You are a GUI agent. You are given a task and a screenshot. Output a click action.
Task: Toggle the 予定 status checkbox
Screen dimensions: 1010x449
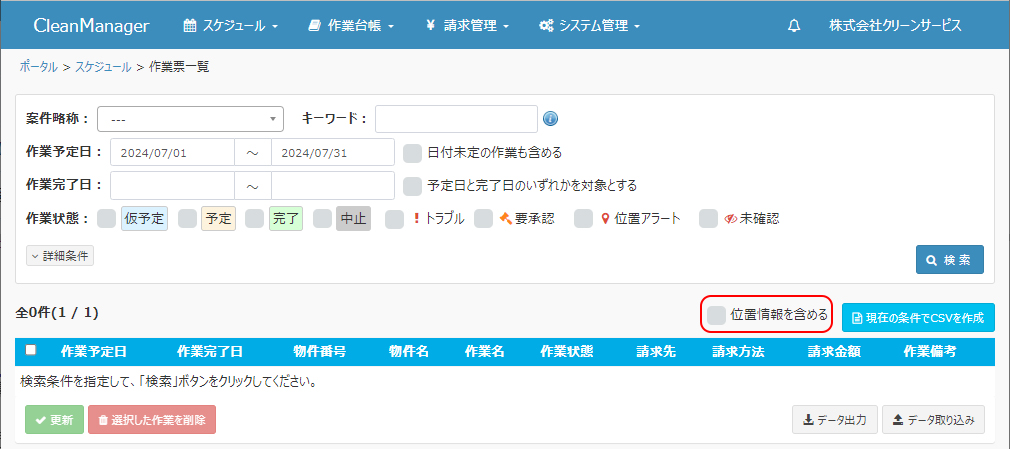point(187,218)
